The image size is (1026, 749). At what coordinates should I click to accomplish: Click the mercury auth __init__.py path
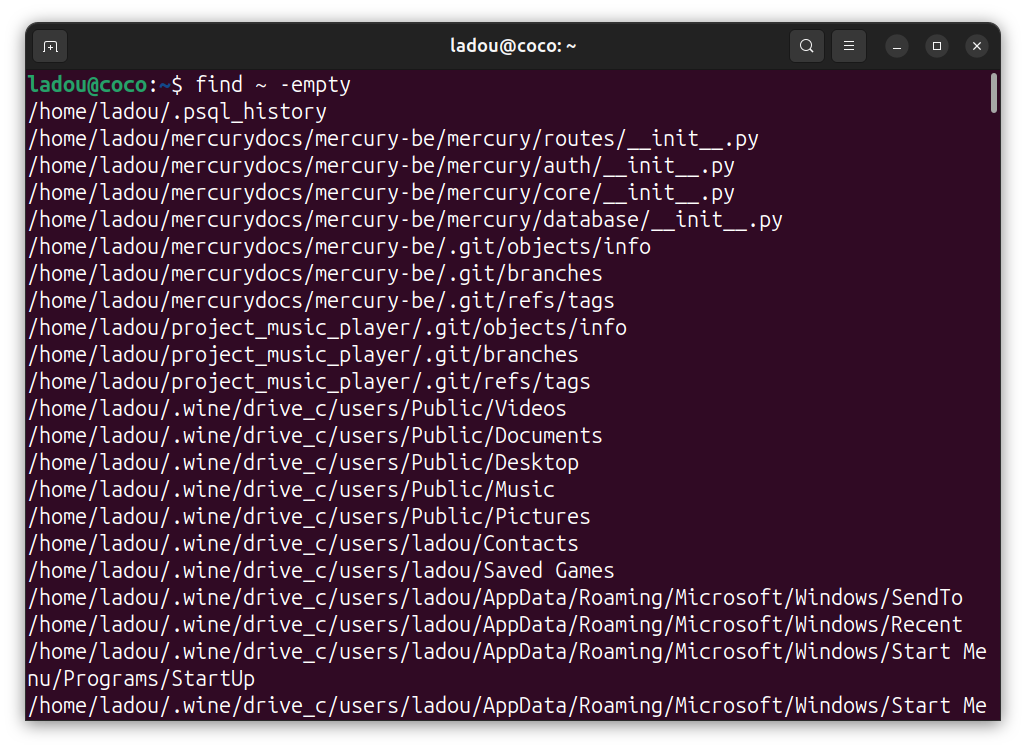[381, 165]
